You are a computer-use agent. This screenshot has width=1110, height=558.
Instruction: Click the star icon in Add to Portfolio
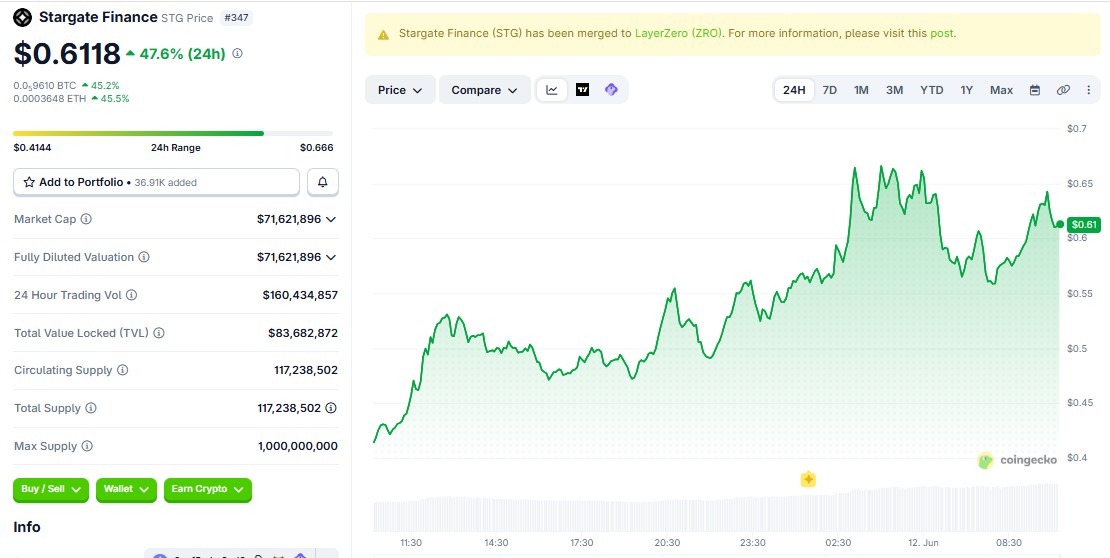(x=29, y=182)
